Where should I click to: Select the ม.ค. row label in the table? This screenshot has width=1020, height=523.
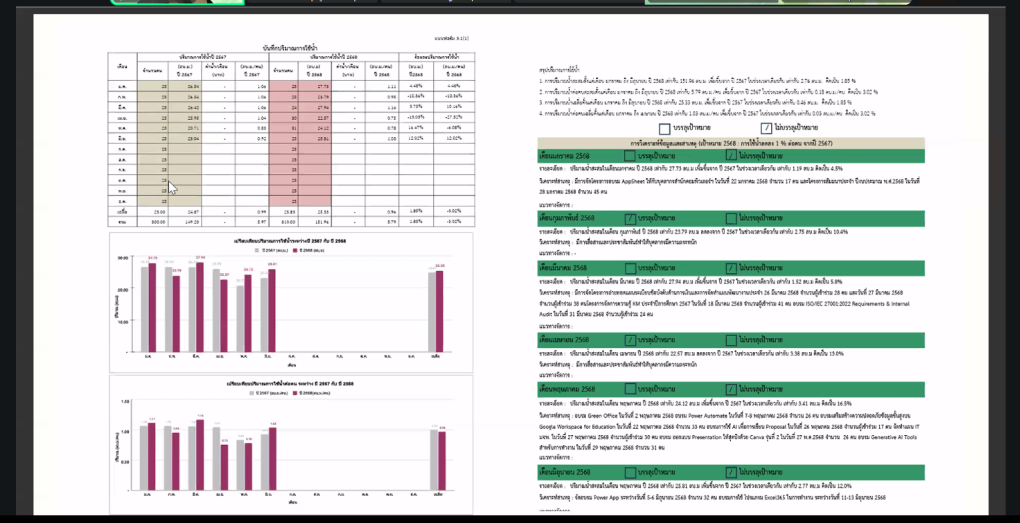pos(121,87)
